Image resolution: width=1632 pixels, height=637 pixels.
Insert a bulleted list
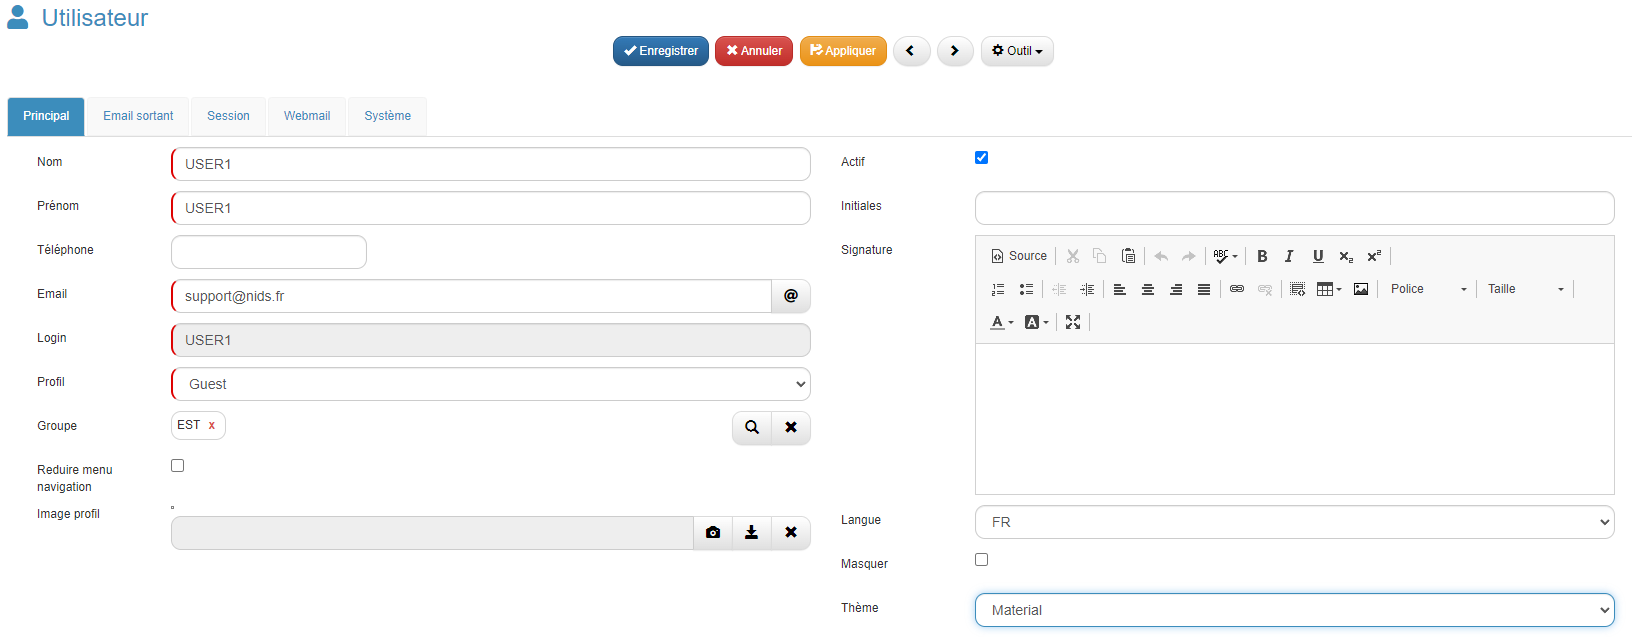click(x=1026, y=289)
